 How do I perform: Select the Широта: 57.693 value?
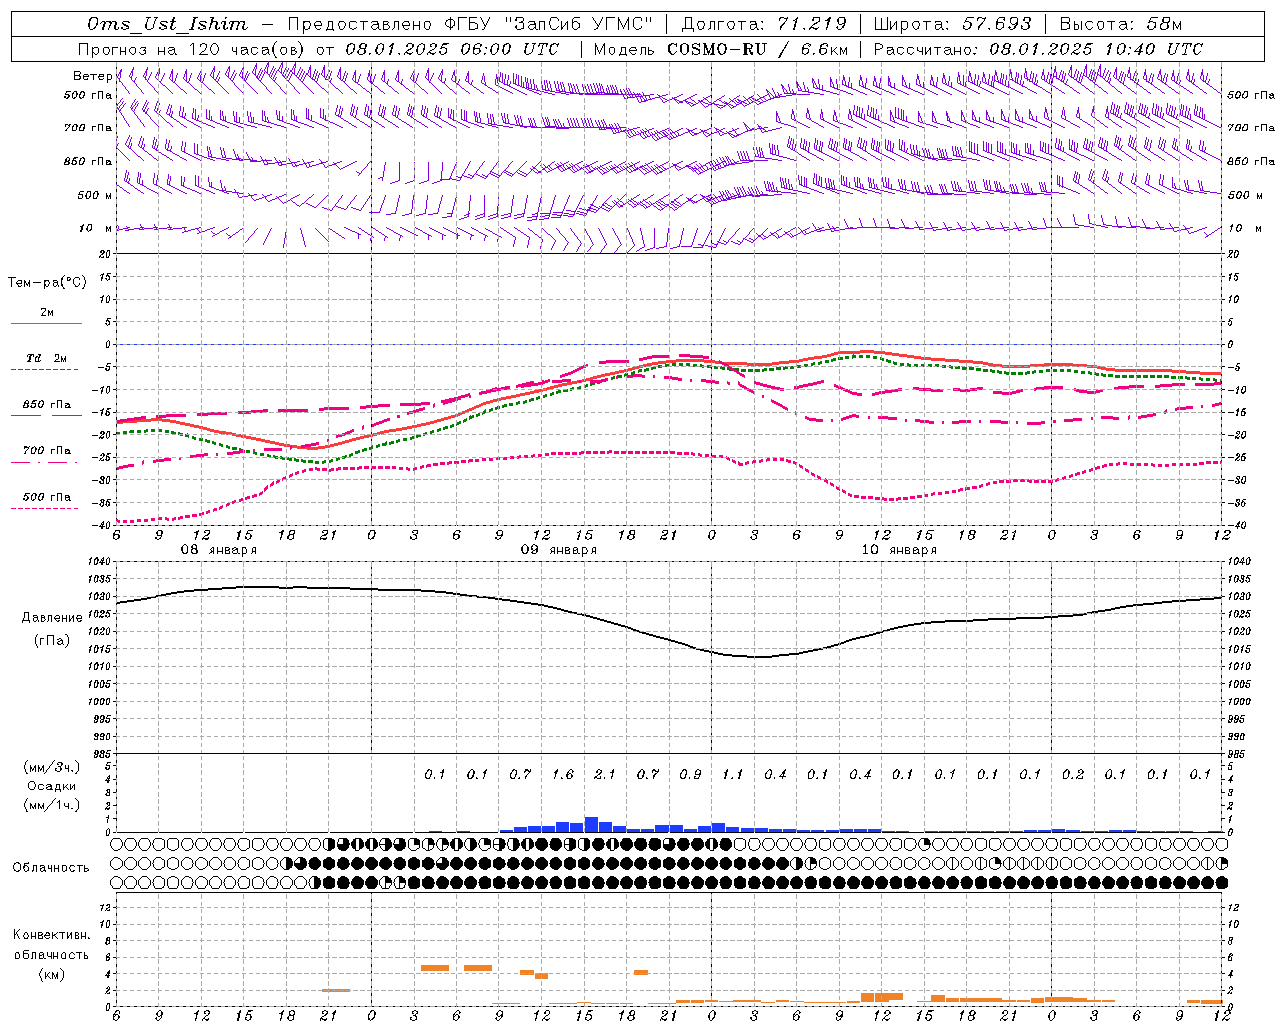point(952,24)
